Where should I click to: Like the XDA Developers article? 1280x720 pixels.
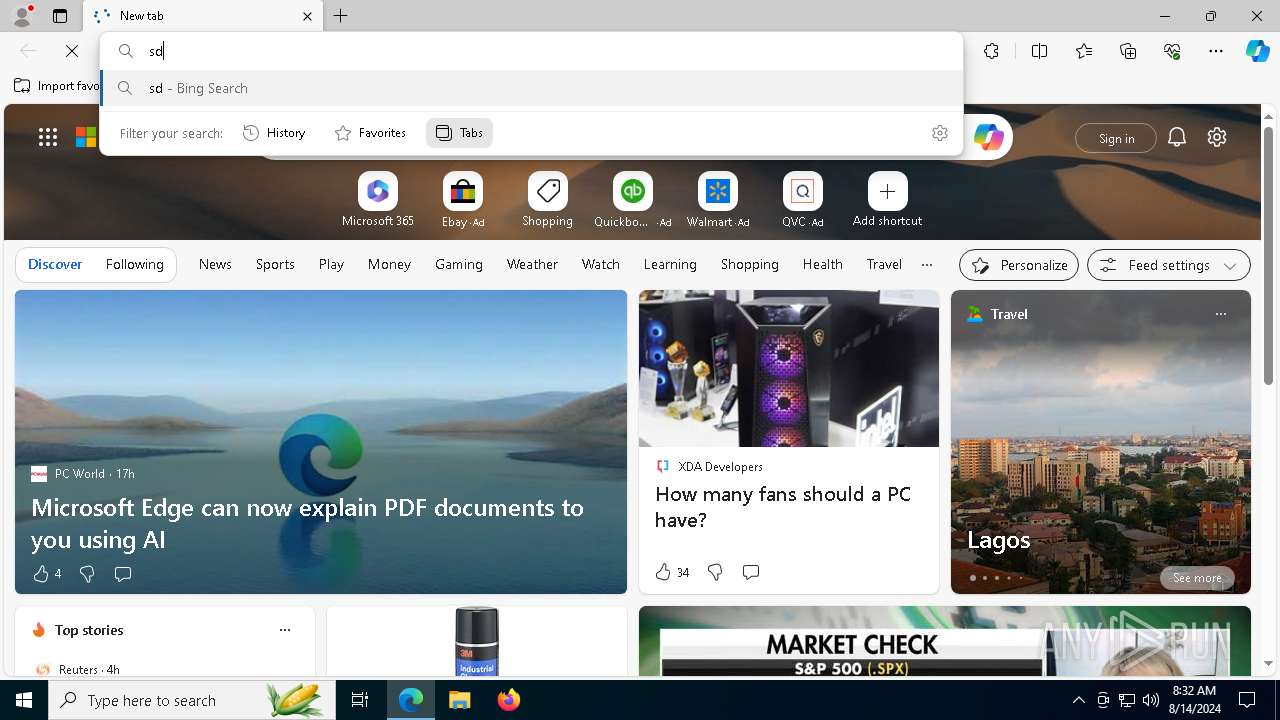[672, 572]
